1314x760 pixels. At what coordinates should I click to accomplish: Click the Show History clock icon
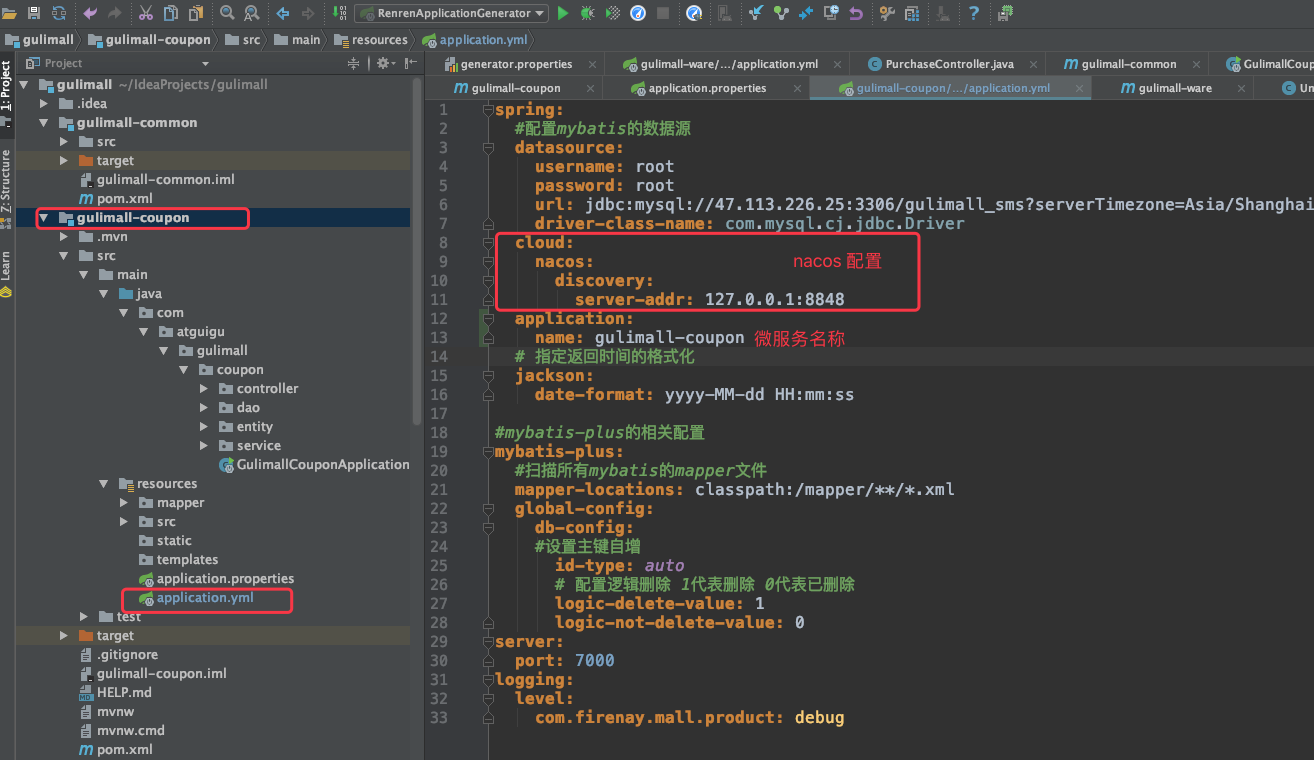coord(831,13)
